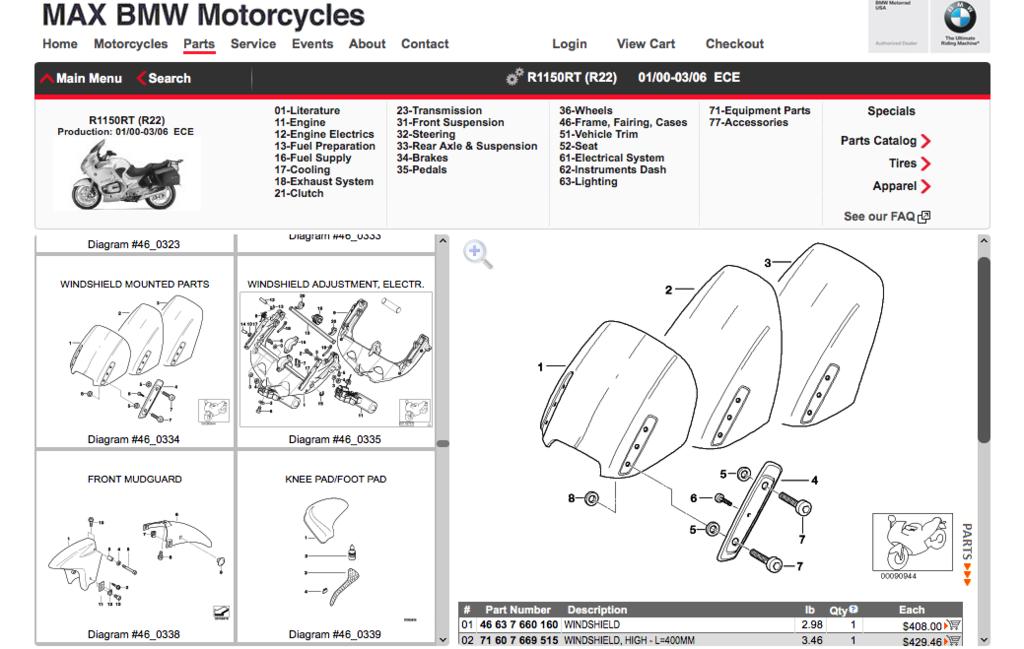
Task: Click the BMW roundel logo
Action: tap(959, 19)
